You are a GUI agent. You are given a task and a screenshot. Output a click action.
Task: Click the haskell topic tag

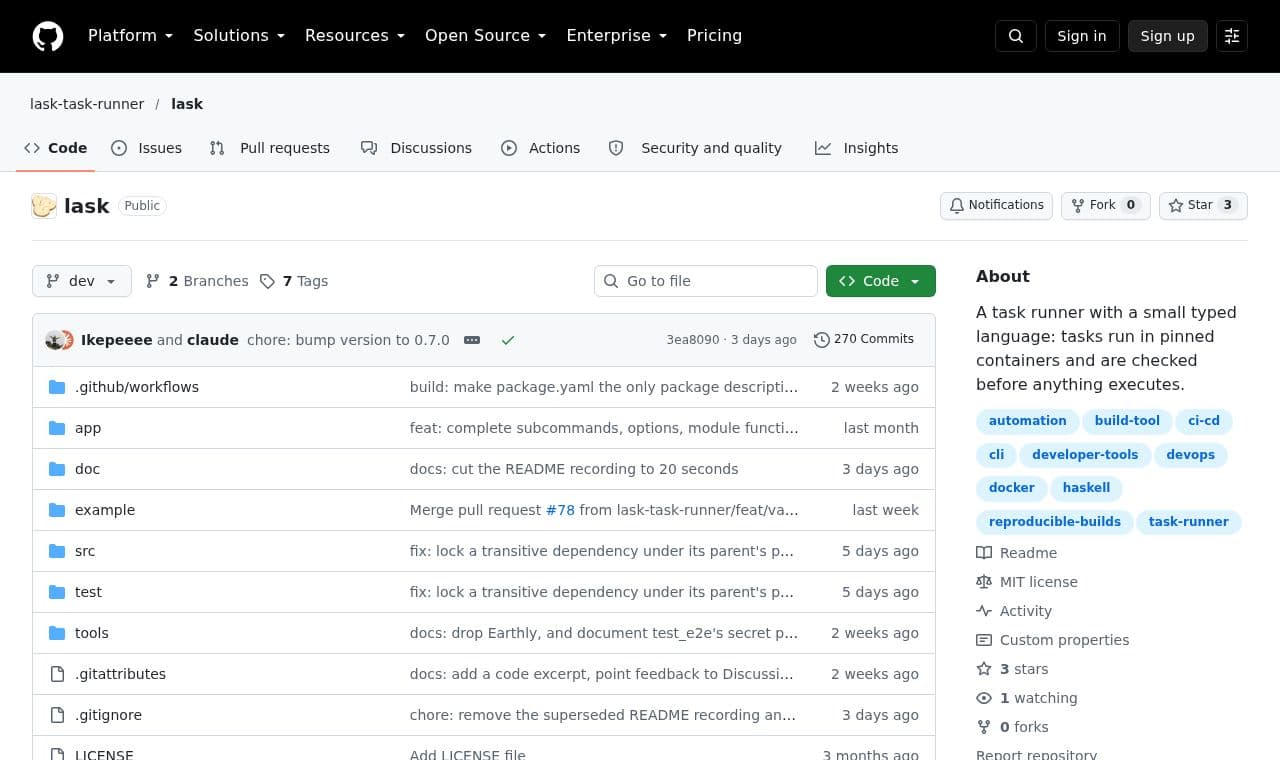point(1086,488)
